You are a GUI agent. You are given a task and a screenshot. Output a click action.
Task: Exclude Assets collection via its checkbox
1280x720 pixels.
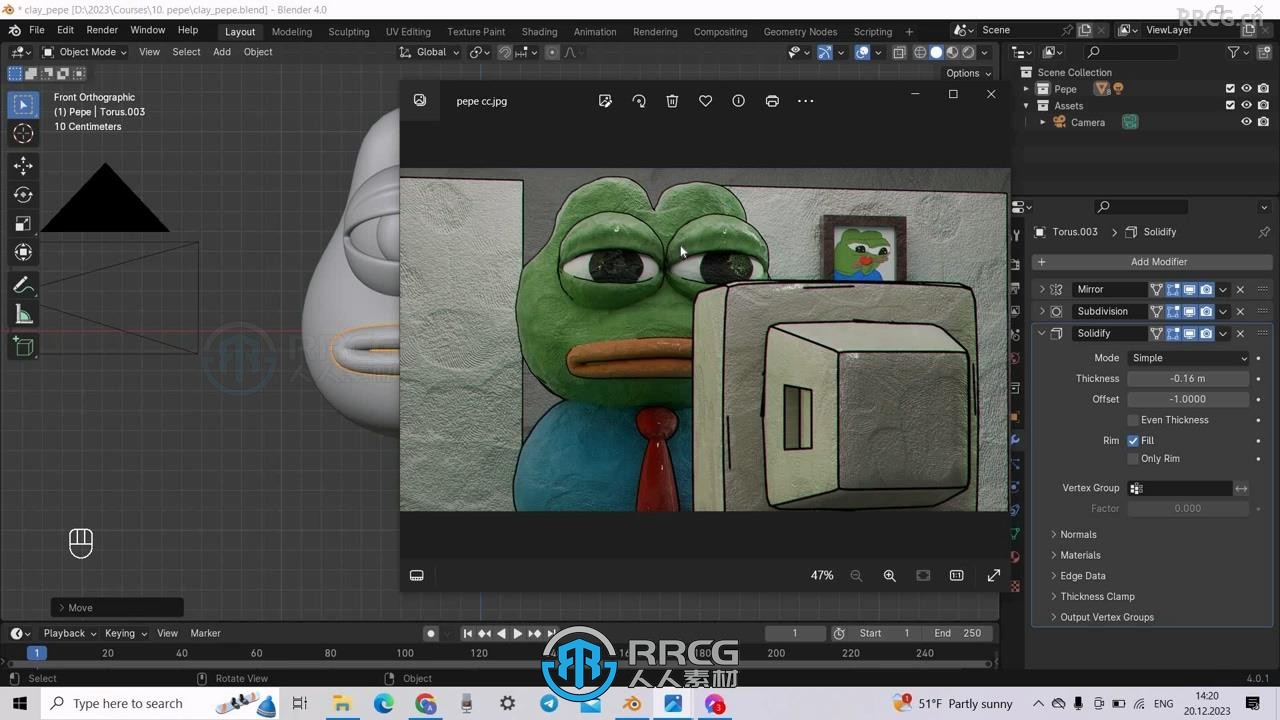click(1230, 105)
